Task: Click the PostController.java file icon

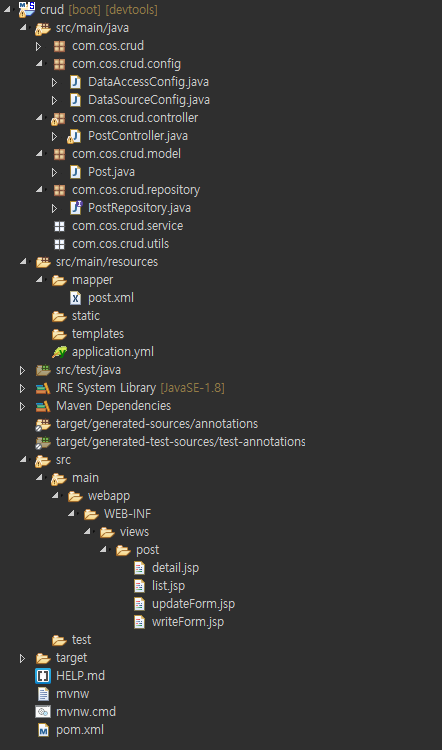Action: click(x=74, y=136)
